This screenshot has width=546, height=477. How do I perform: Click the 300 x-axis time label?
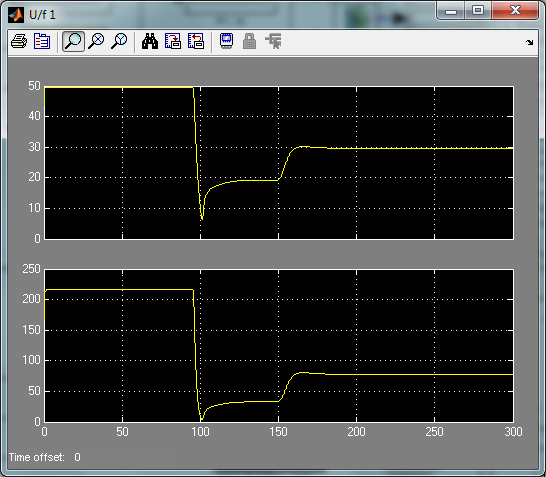[x=513, y=432]
